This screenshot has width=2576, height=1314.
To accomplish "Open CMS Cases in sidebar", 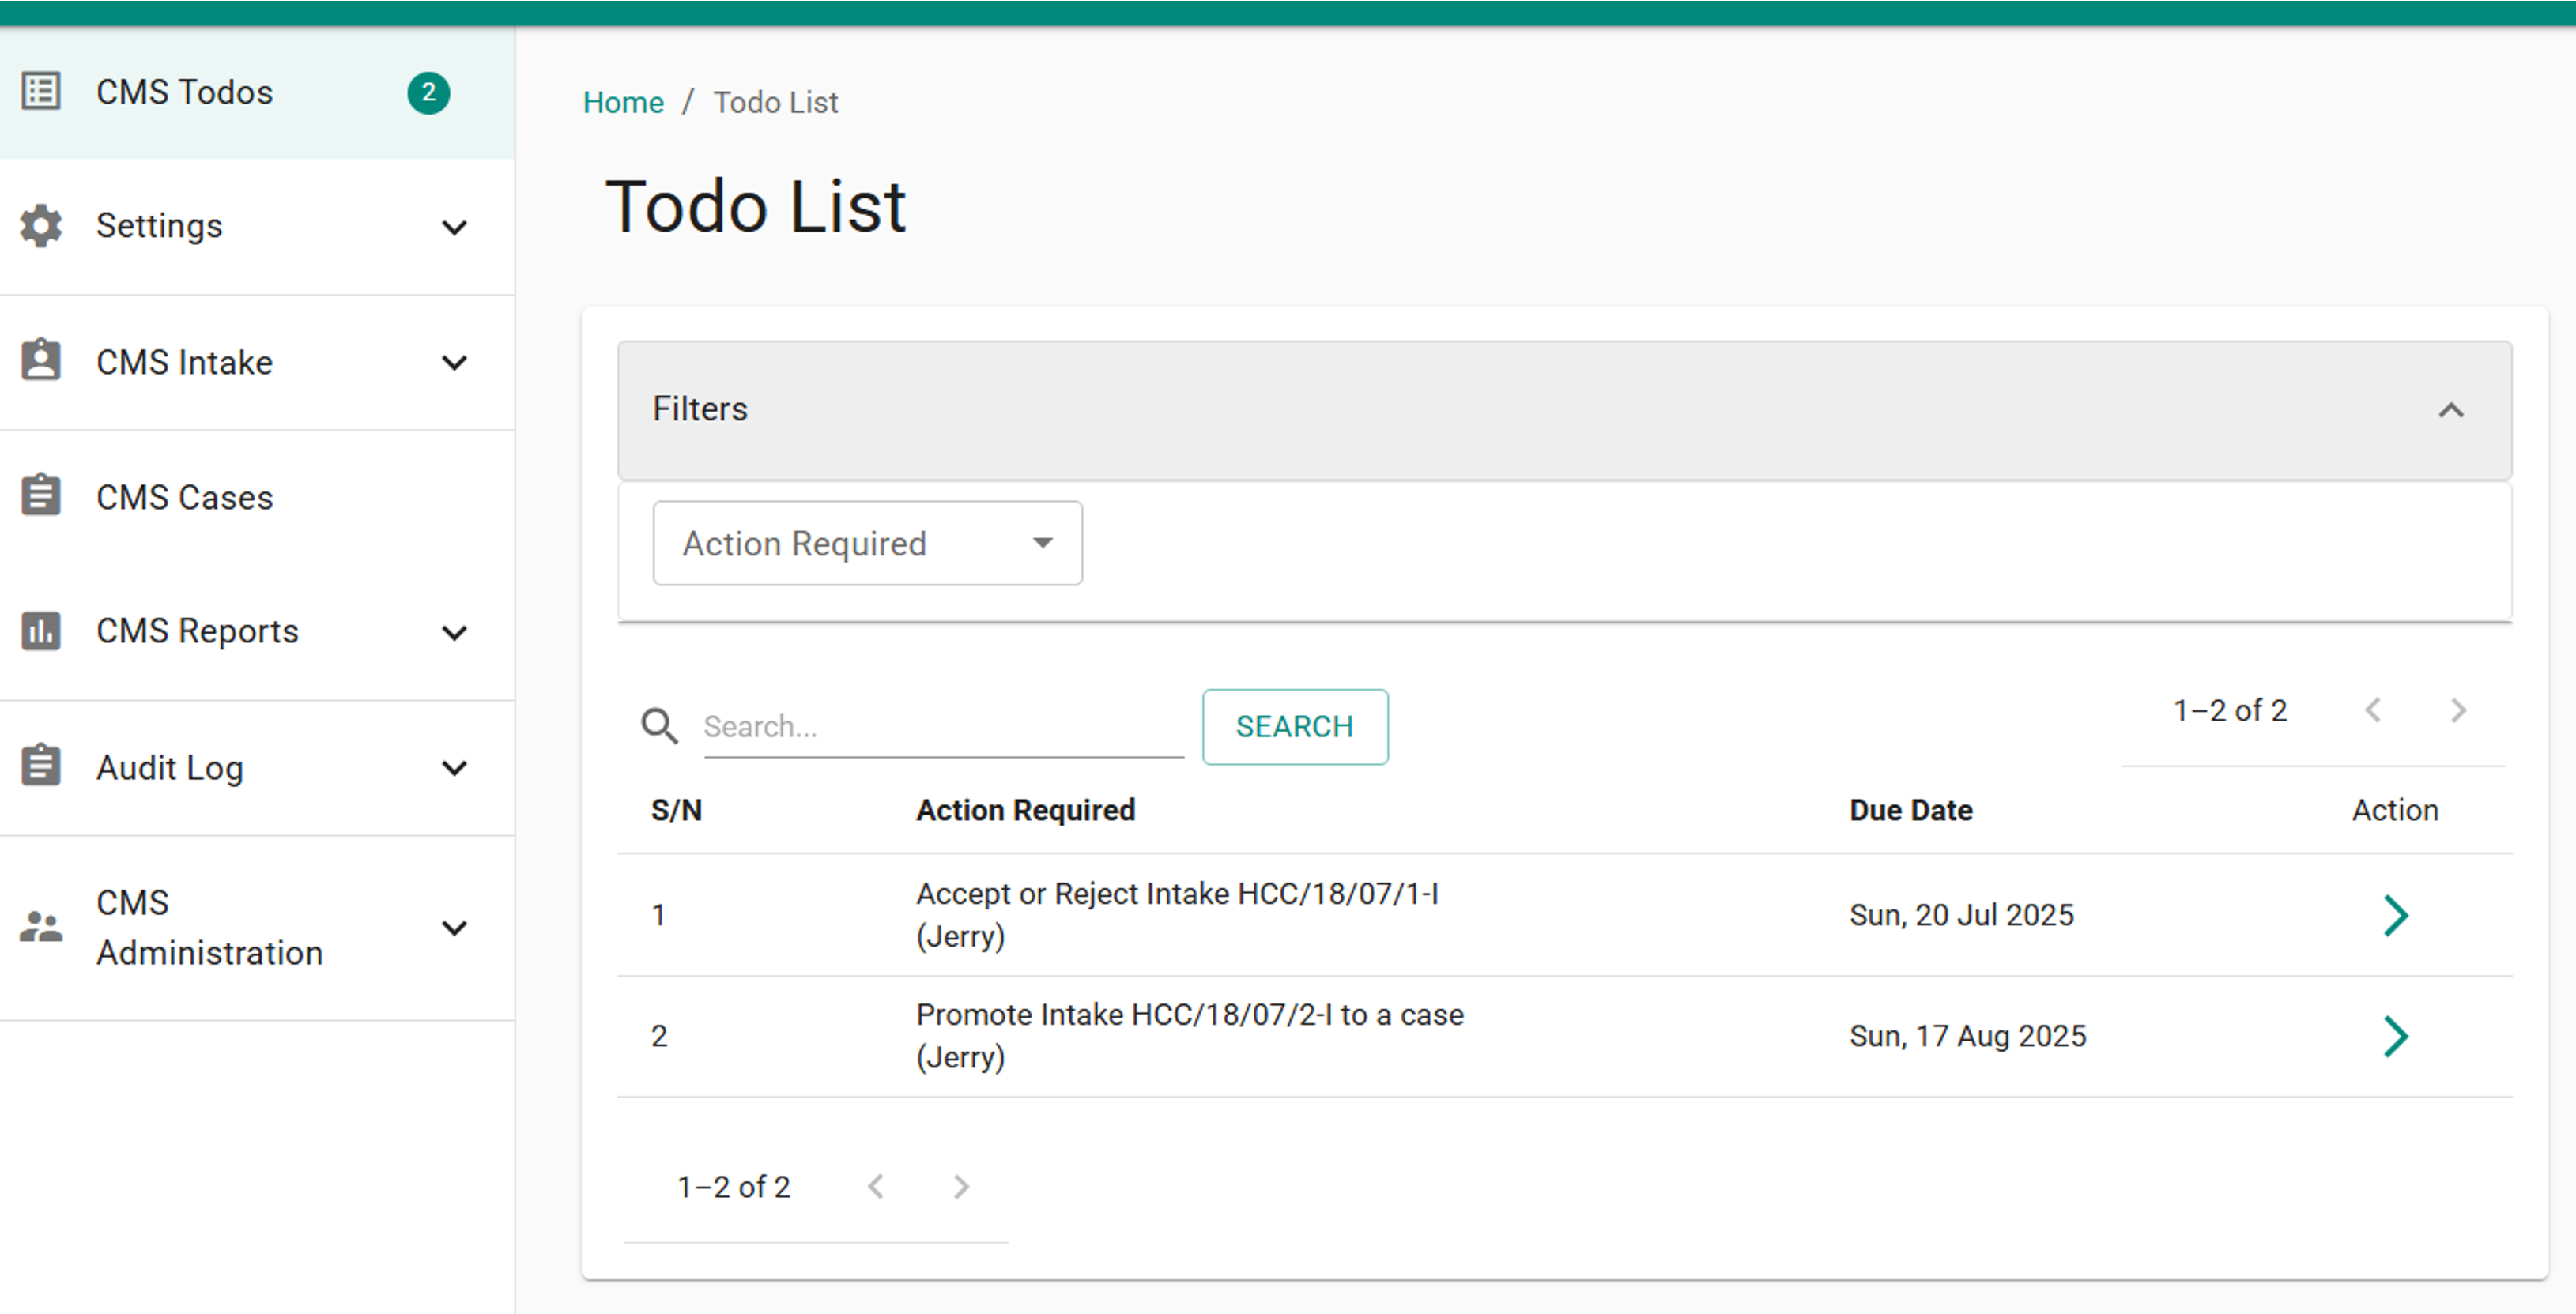I will click(185, 497).
